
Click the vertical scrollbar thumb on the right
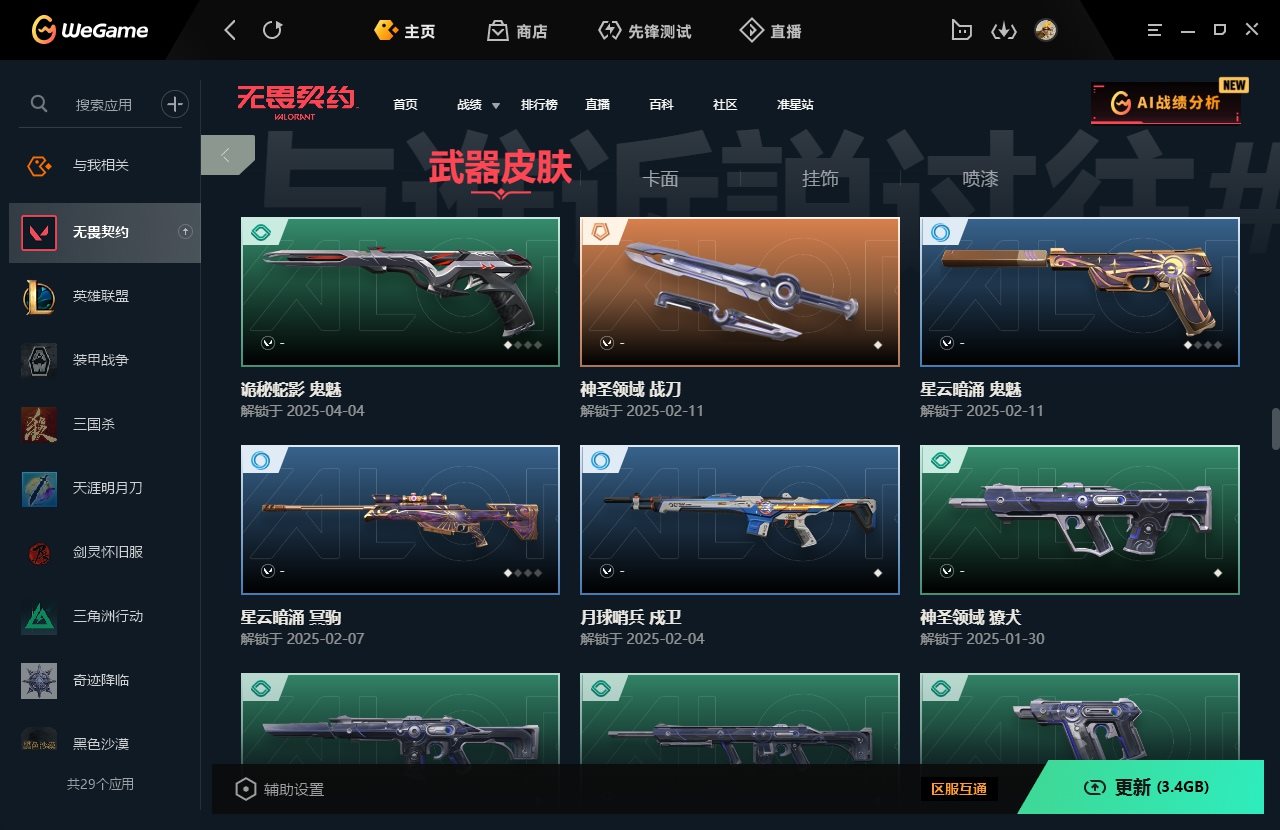(x=1275, y=429)
